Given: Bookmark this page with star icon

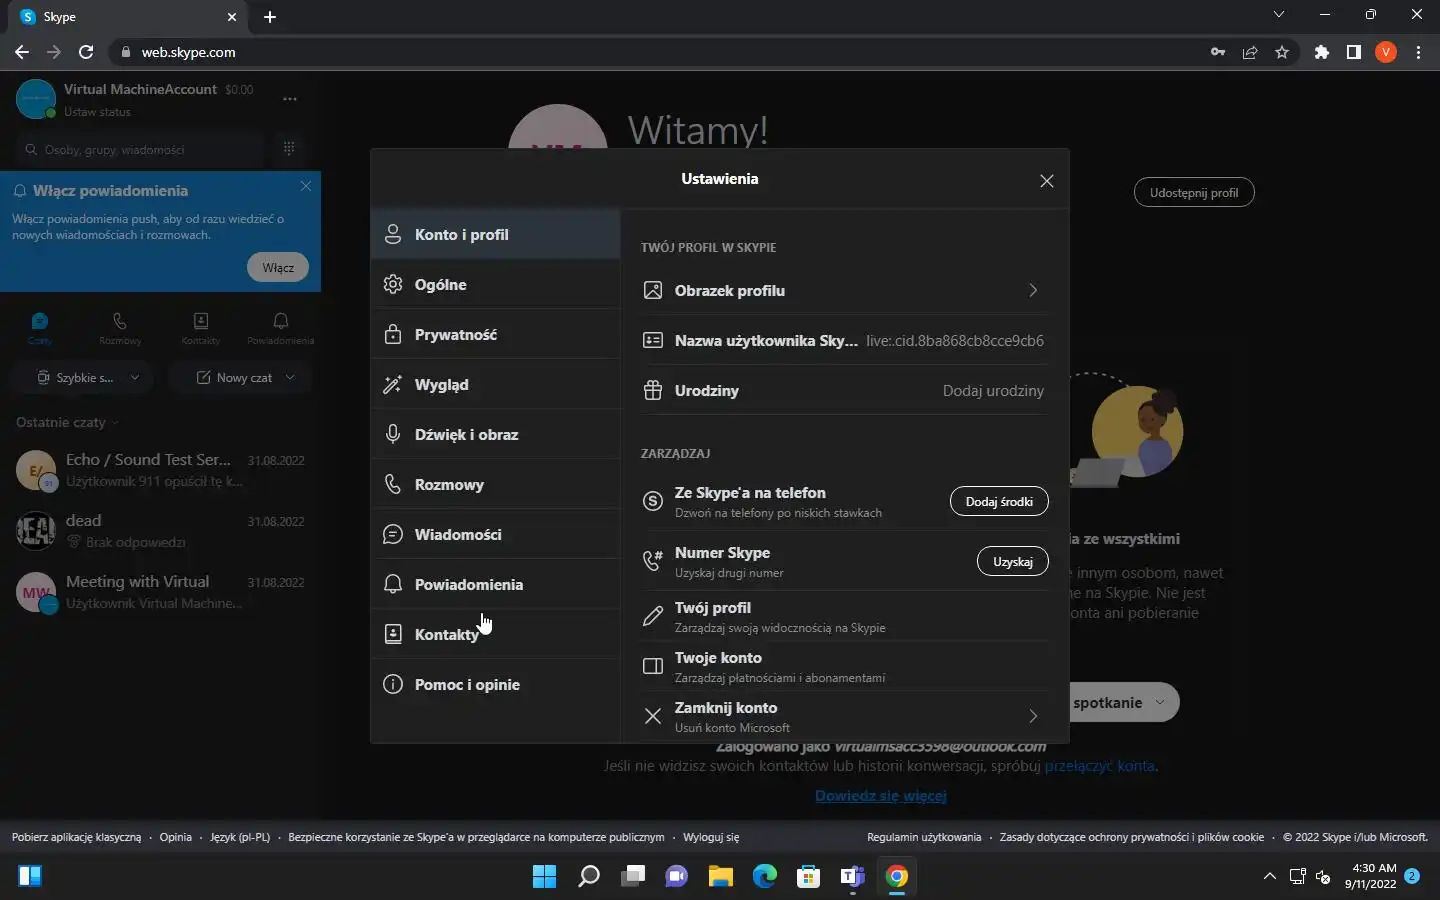Looking at the screenshot, I should 1282,52.
